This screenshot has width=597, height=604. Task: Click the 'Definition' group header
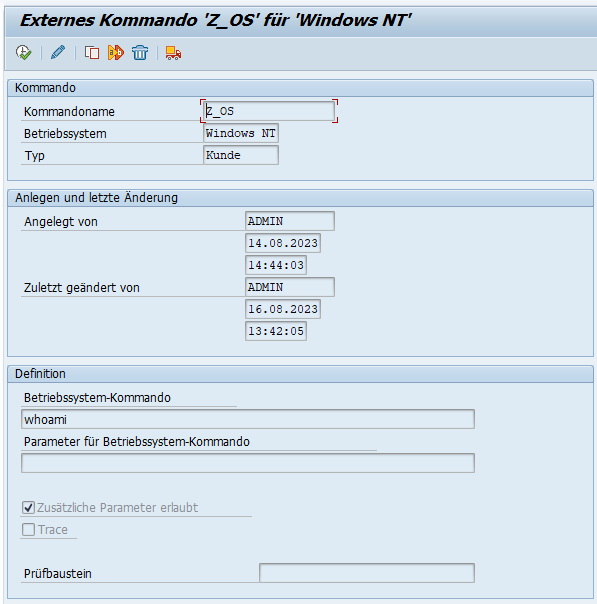40,374
